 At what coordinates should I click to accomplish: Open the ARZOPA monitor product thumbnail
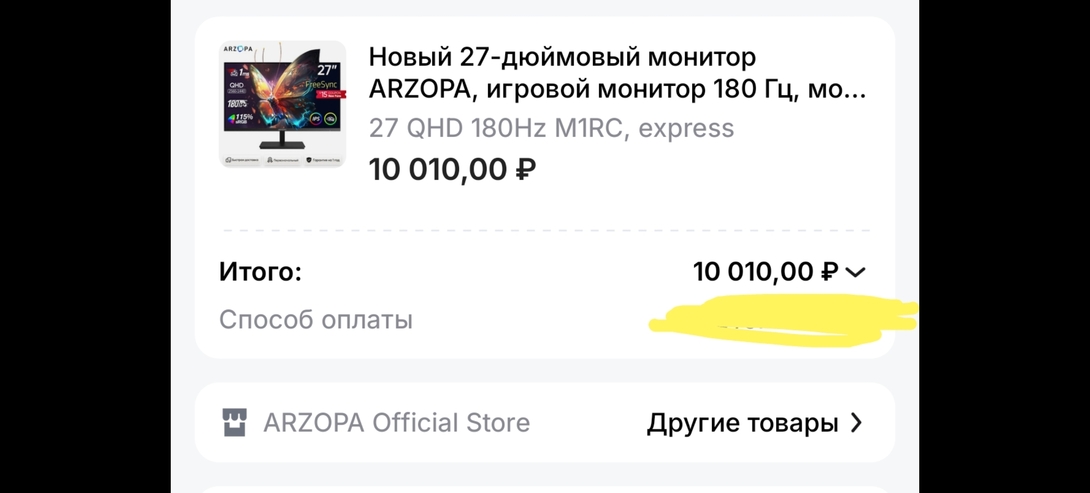[282, 104]
